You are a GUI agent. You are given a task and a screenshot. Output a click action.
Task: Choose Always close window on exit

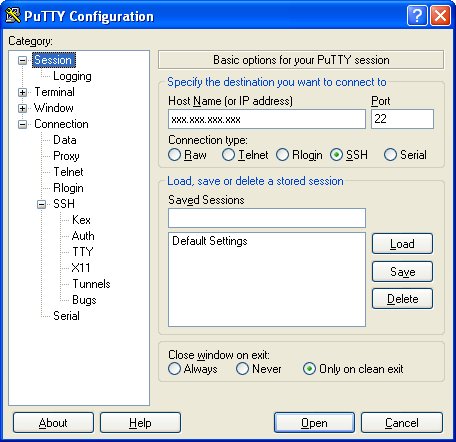(193, 369)
